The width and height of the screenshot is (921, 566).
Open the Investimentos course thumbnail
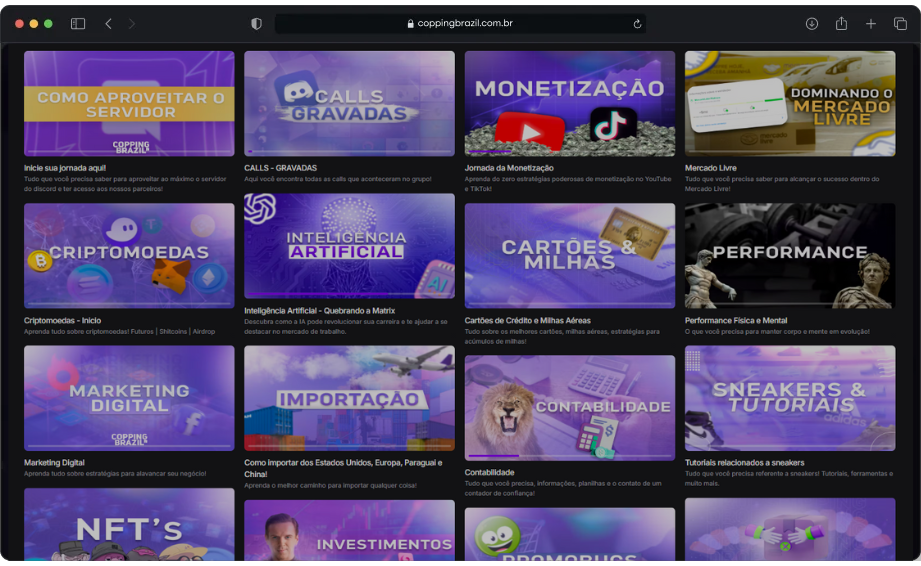[x=349, y=530]
